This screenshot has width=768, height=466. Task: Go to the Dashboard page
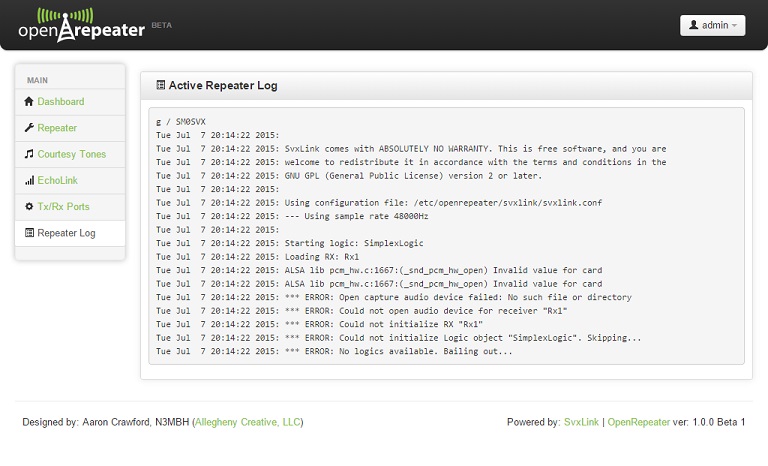coord(61,102)
